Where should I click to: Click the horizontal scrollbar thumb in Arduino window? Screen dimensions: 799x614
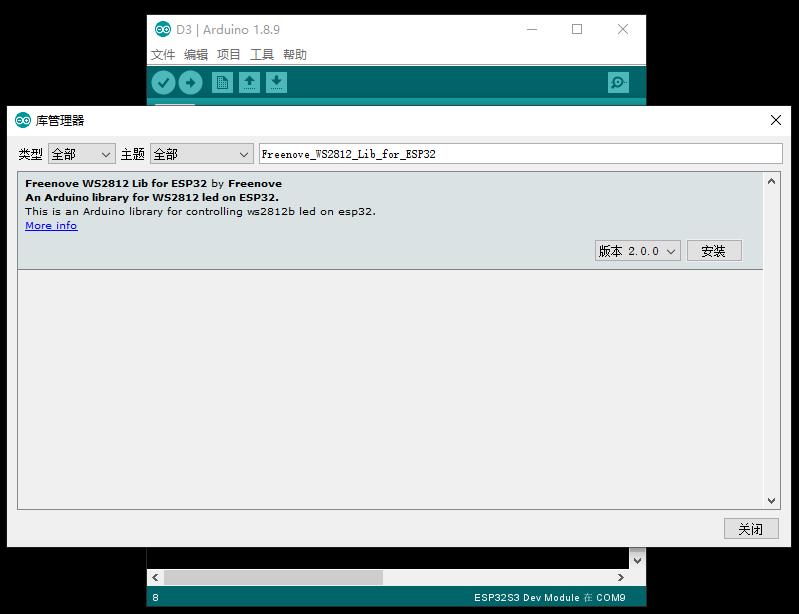(x=273, y=577)
